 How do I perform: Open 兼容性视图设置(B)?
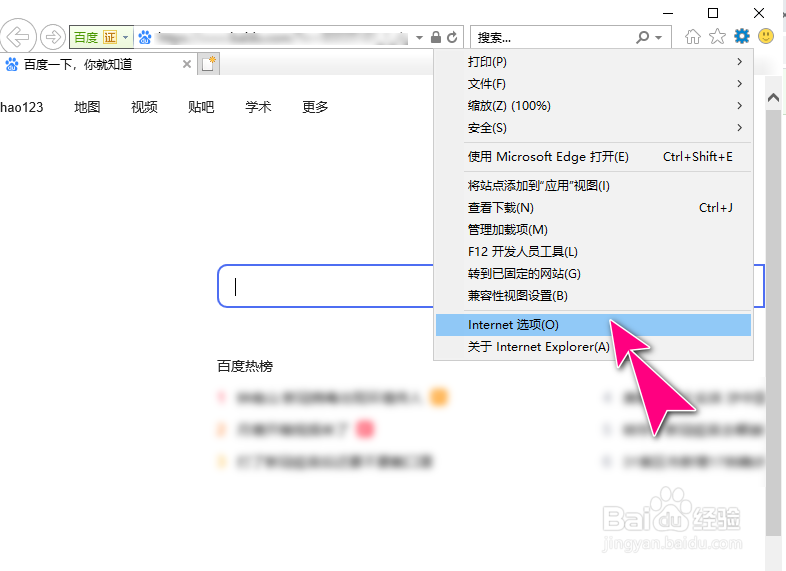coord(594,296)
